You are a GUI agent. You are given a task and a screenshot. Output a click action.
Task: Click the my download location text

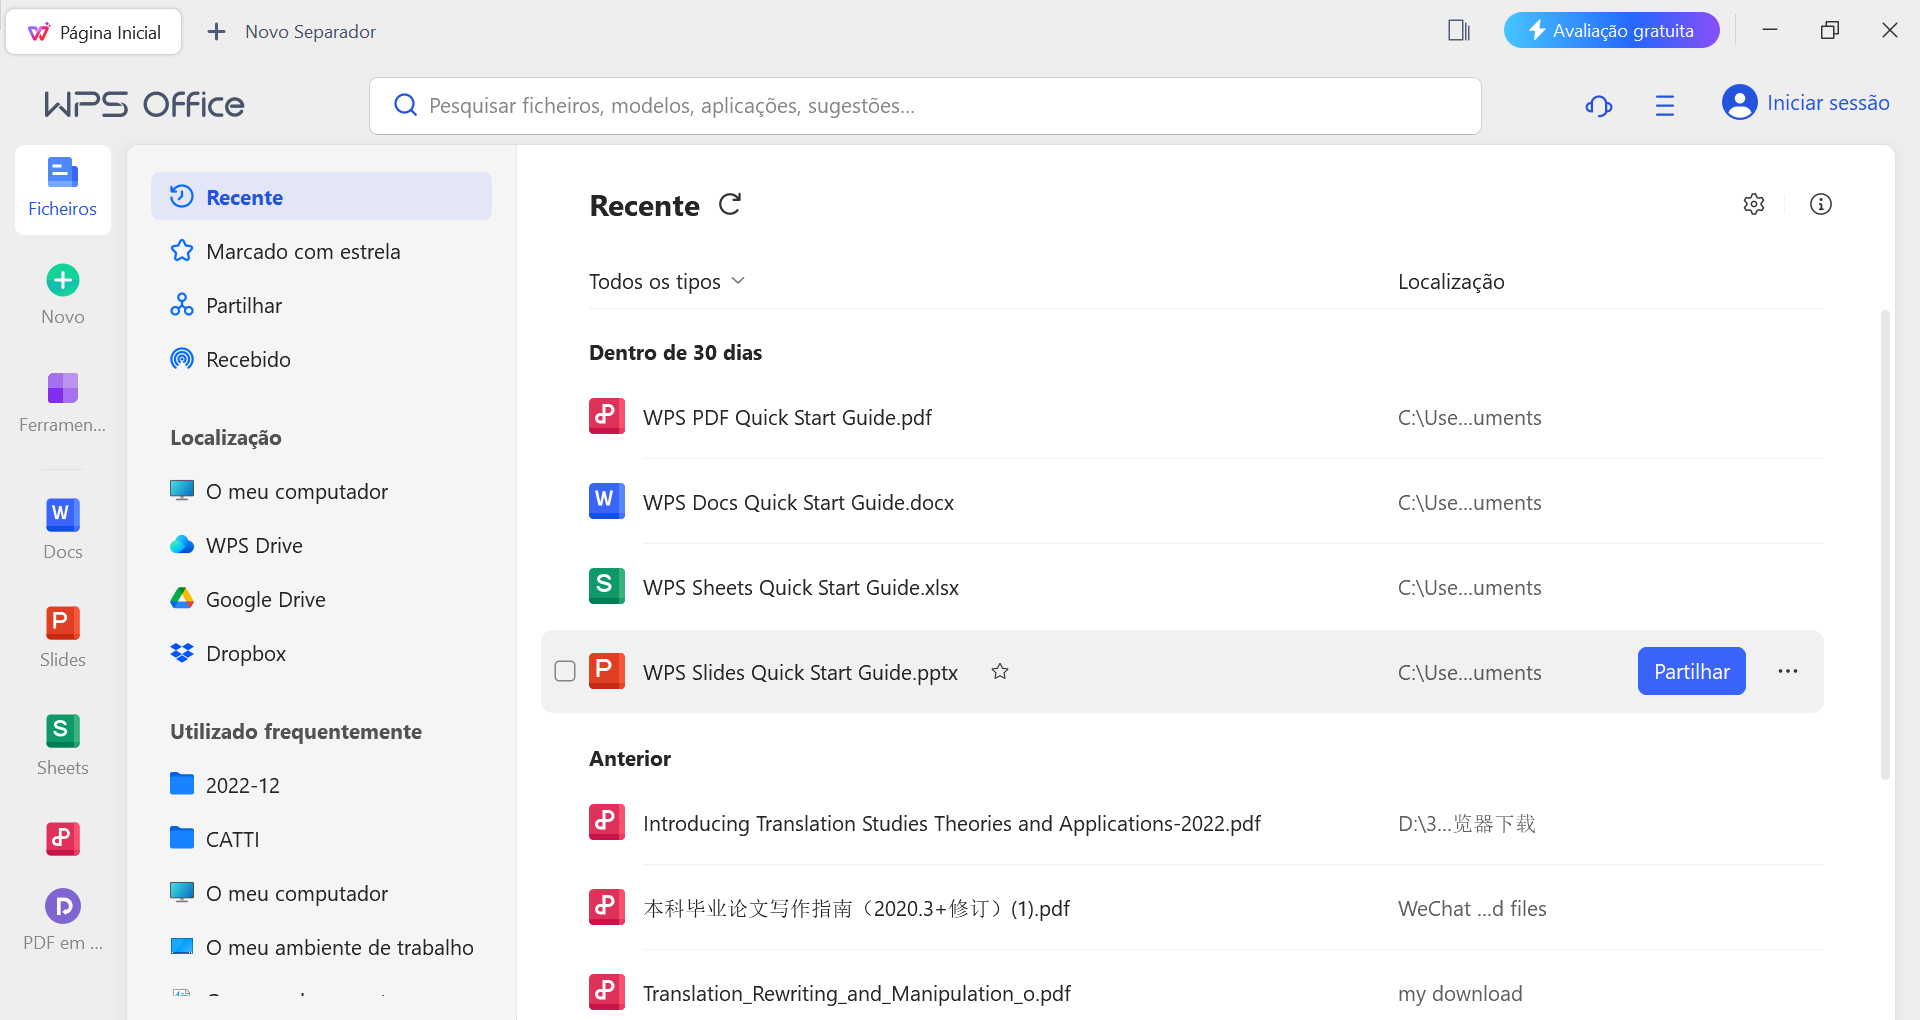click(x=1460, y=993)
